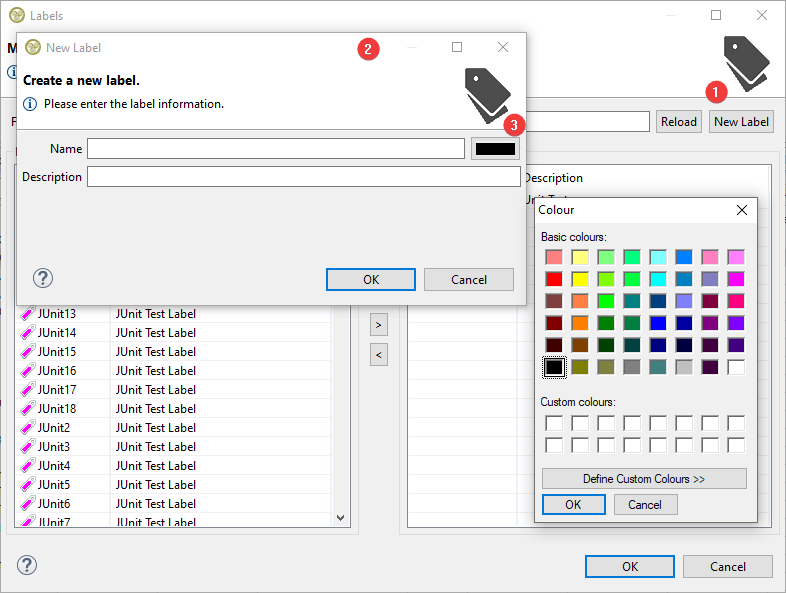Select the black basic colour swatch
786x593 pixels.
click(554, 367)
